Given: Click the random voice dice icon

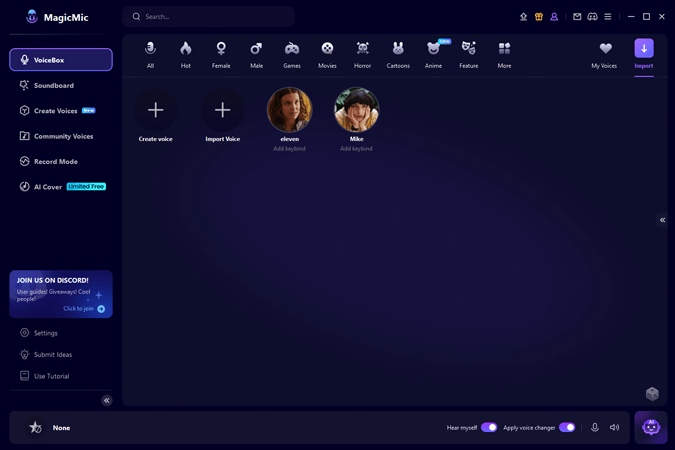Looking at the screenshot, I should (x=652, y=394).
